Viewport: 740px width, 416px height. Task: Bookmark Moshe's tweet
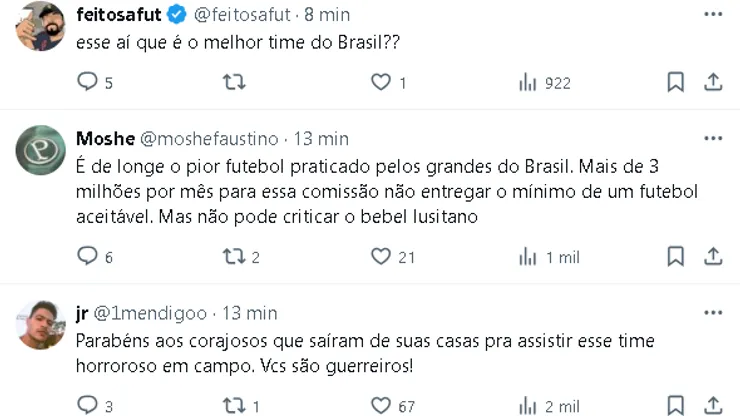(676, 257)
